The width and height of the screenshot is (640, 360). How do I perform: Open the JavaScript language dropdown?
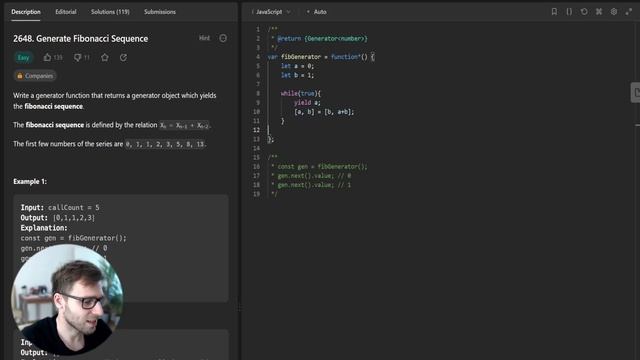pos(271,12)
